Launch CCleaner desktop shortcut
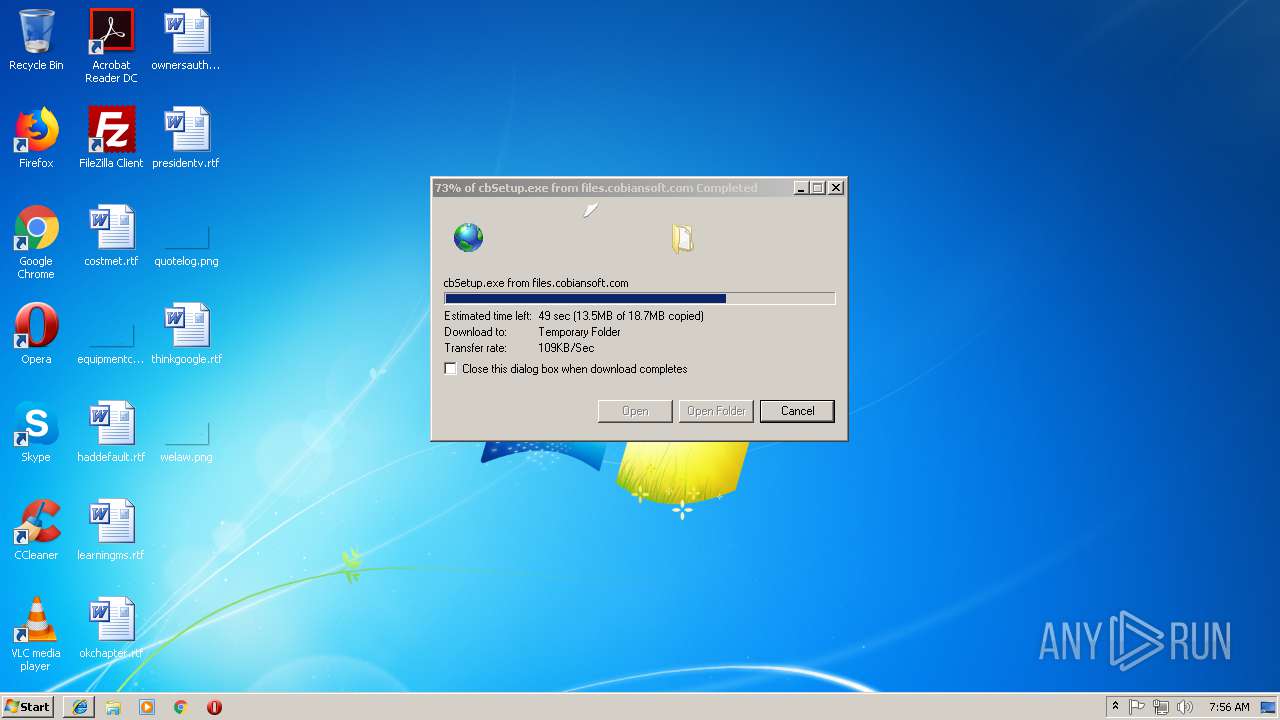This screenshot has height=720, width=1280. click(x=36, y=530)
